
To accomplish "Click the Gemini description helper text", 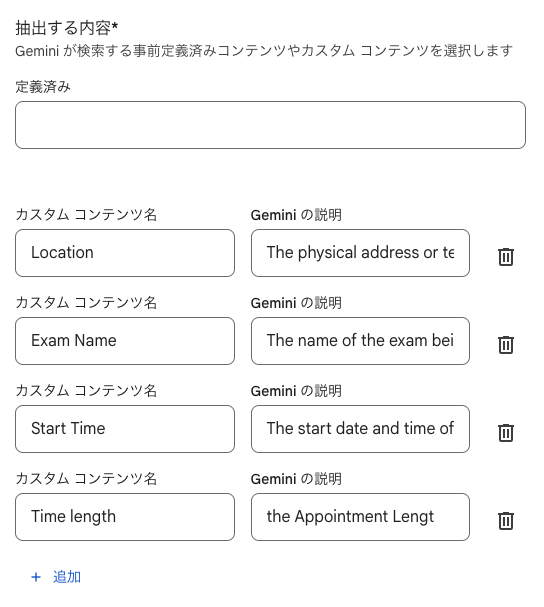I will tap(264, 51).
